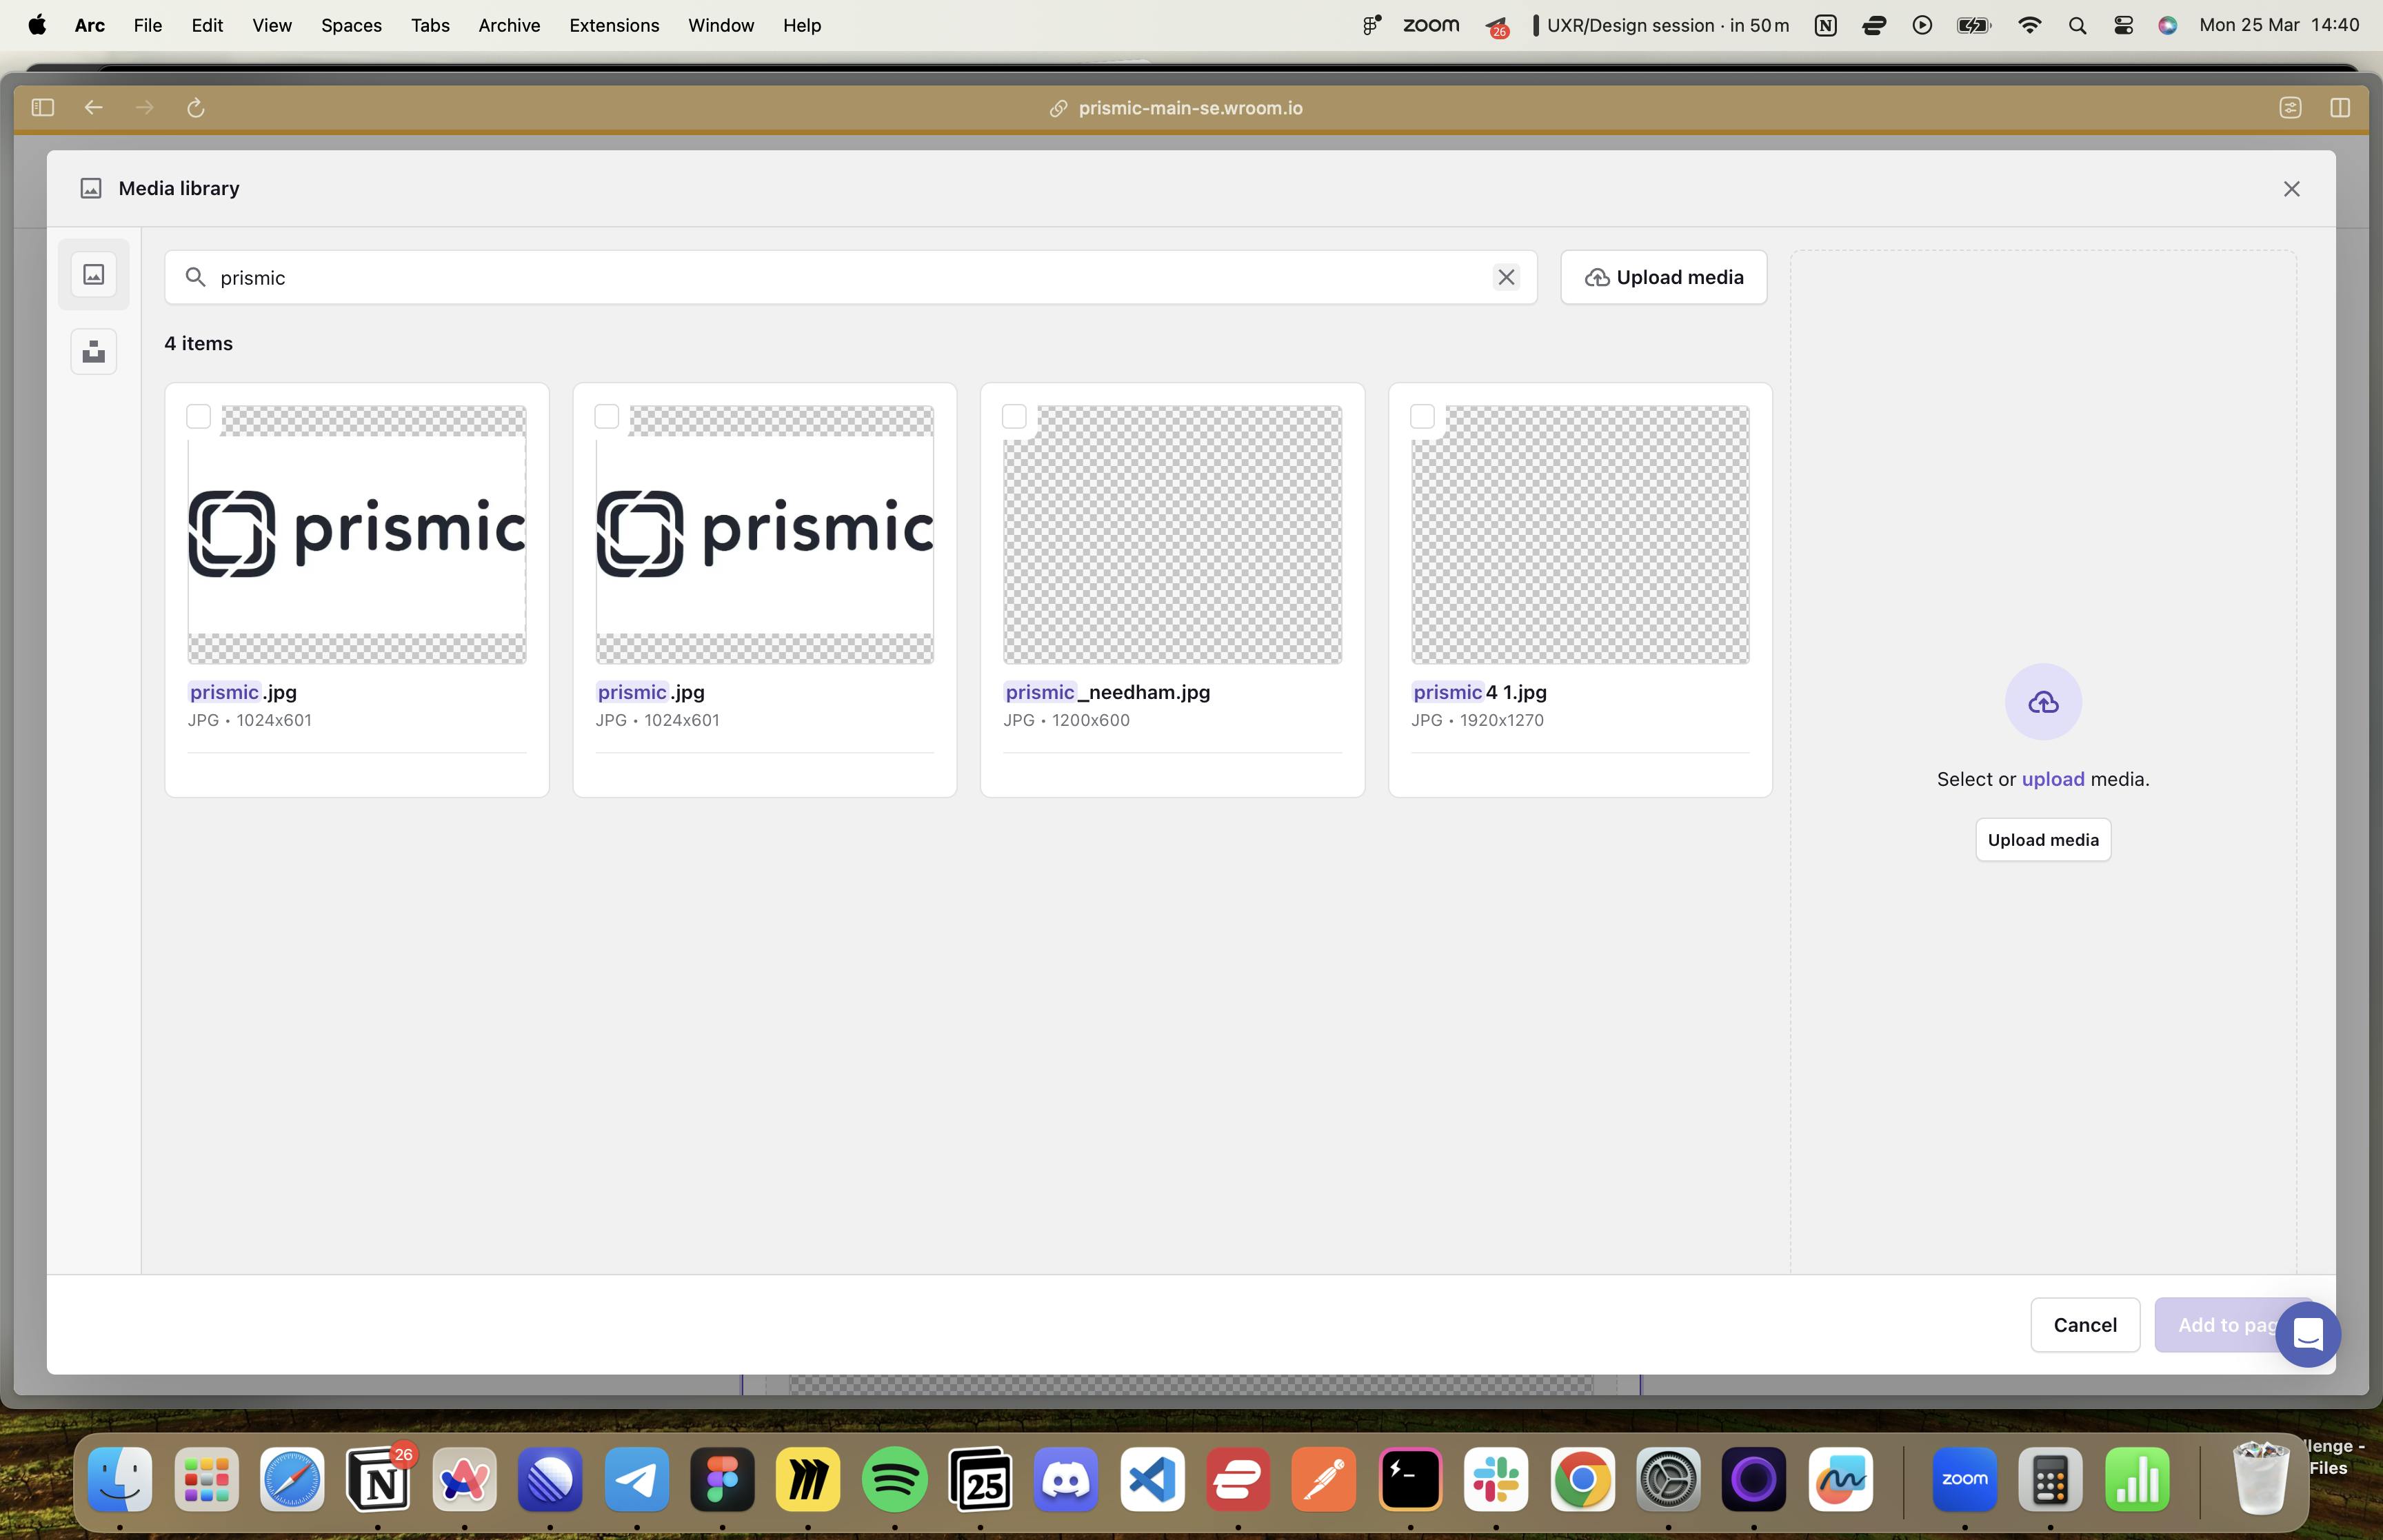Select the first prismic.jpg checkbox
The height and width of the screenshot is (1540, 2383).
(x=199, y=416)
